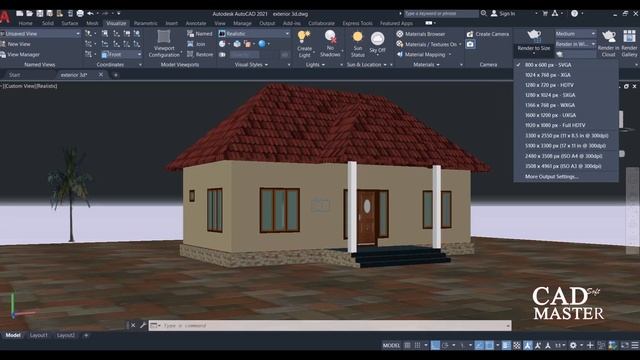The width and height of the screenshot is (640, 360).
Task: Toggle the transparency checker icon in status bar
Action: (x=517, y=345)
